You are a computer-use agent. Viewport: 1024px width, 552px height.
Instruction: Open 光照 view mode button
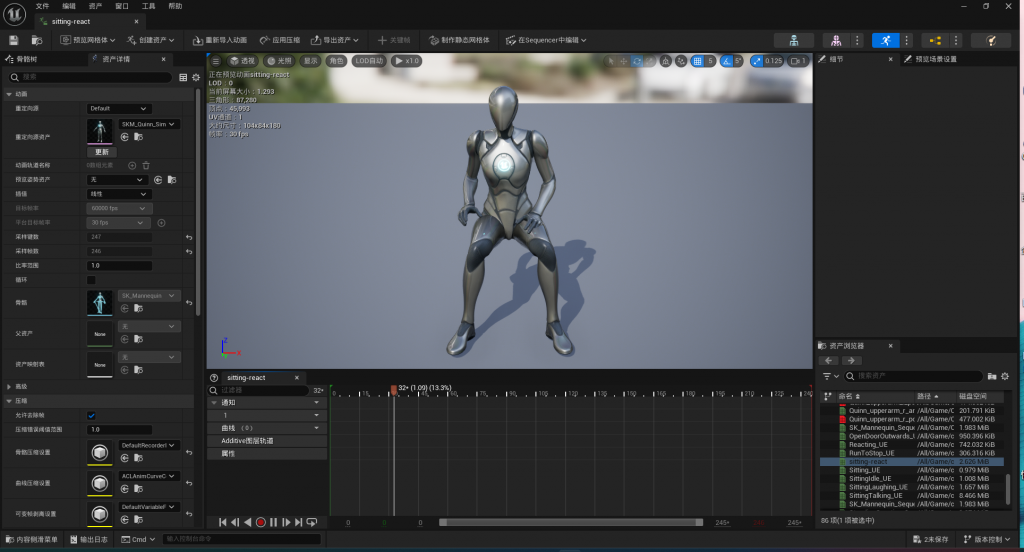pyautogui.click(x=280, y=61)
